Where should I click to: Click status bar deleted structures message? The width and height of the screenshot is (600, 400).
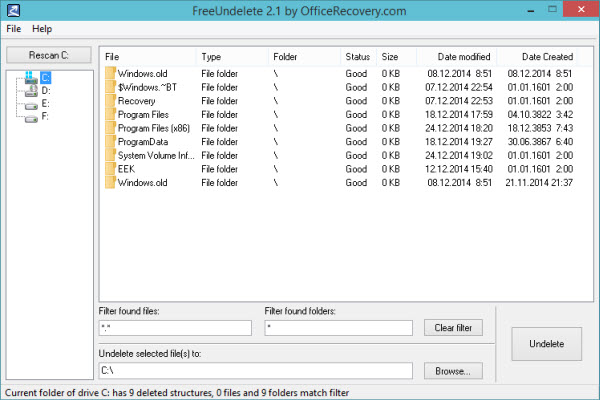click(177, 393)
